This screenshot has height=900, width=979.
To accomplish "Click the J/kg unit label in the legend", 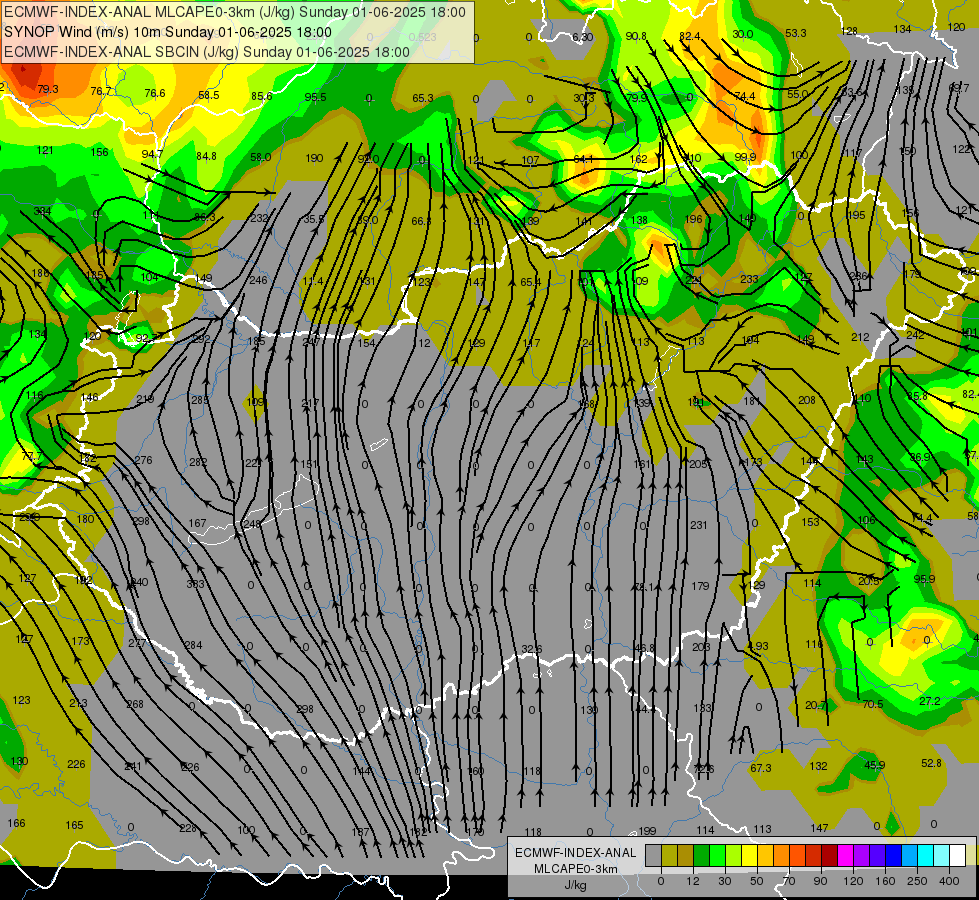I will (576, 885).
